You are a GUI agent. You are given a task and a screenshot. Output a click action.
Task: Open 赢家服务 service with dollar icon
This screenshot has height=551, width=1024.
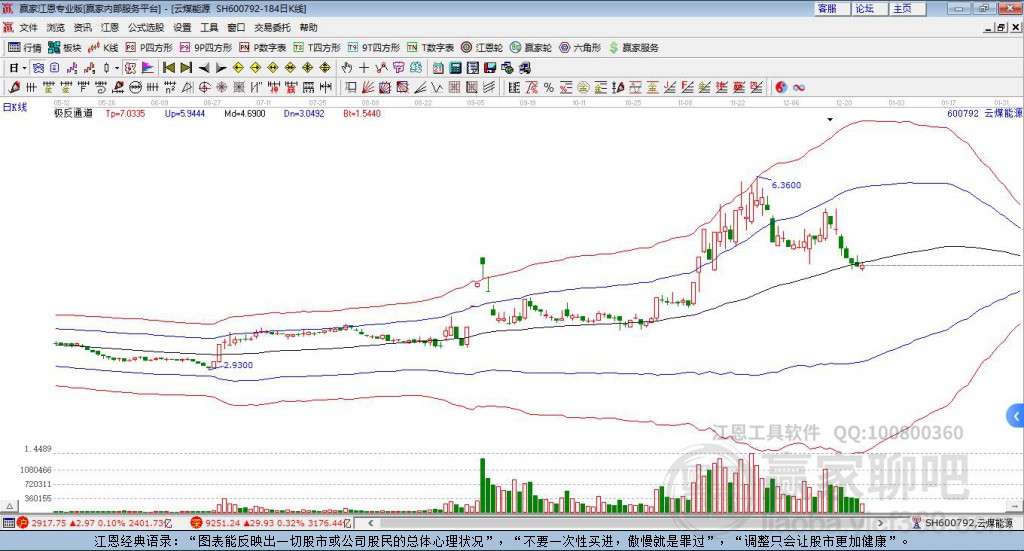(633, 48)
